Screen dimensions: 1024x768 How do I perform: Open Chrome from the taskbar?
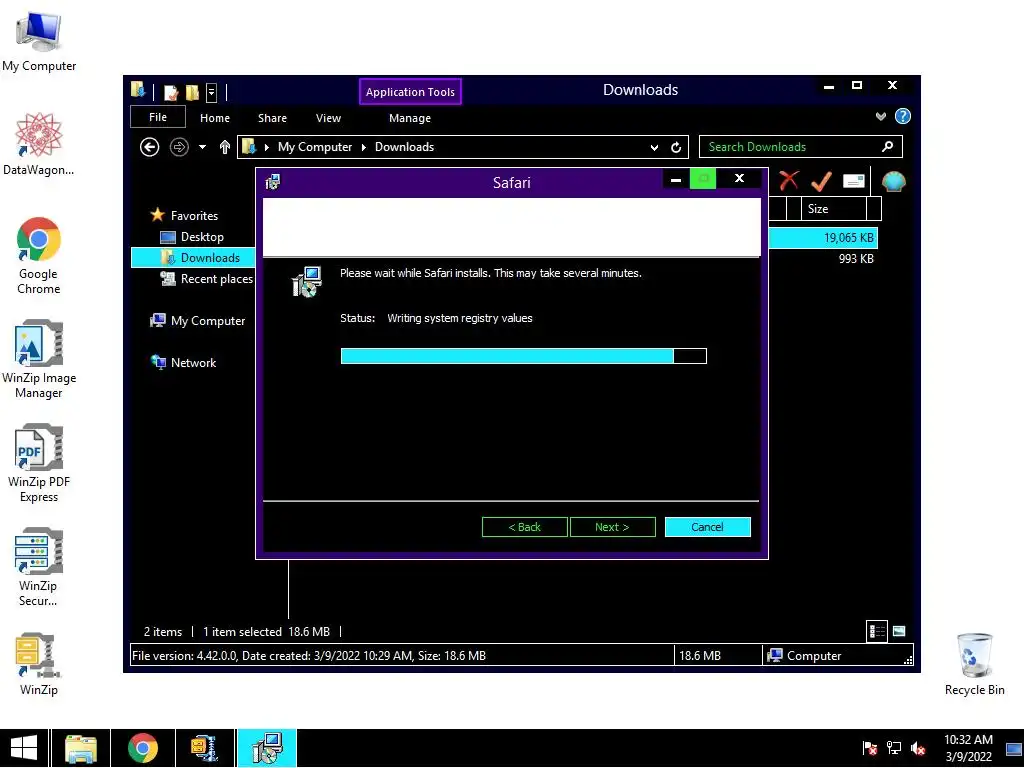[x=143, y=748]
